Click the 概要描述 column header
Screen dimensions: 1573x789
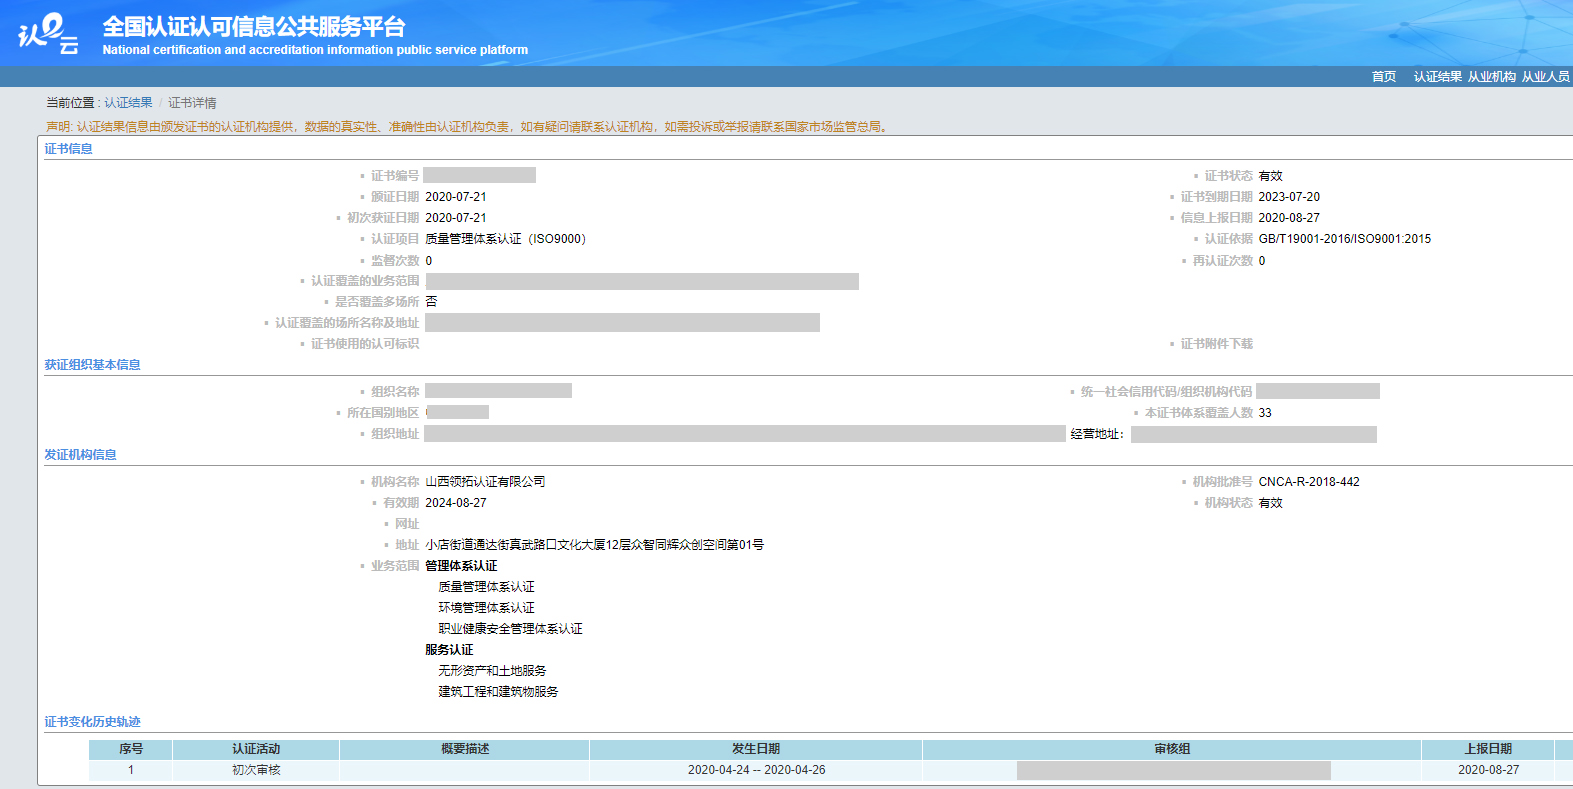[x=465, y=749]
